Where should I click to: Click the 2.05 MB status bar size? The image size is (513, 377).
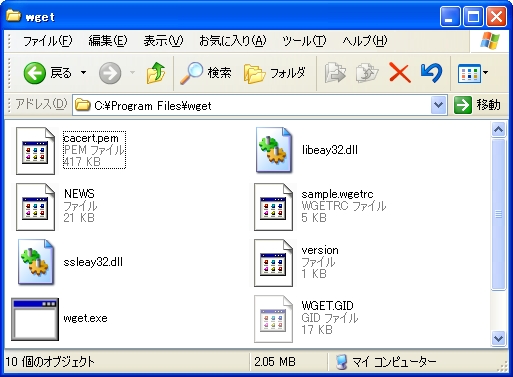click(275, 362)
